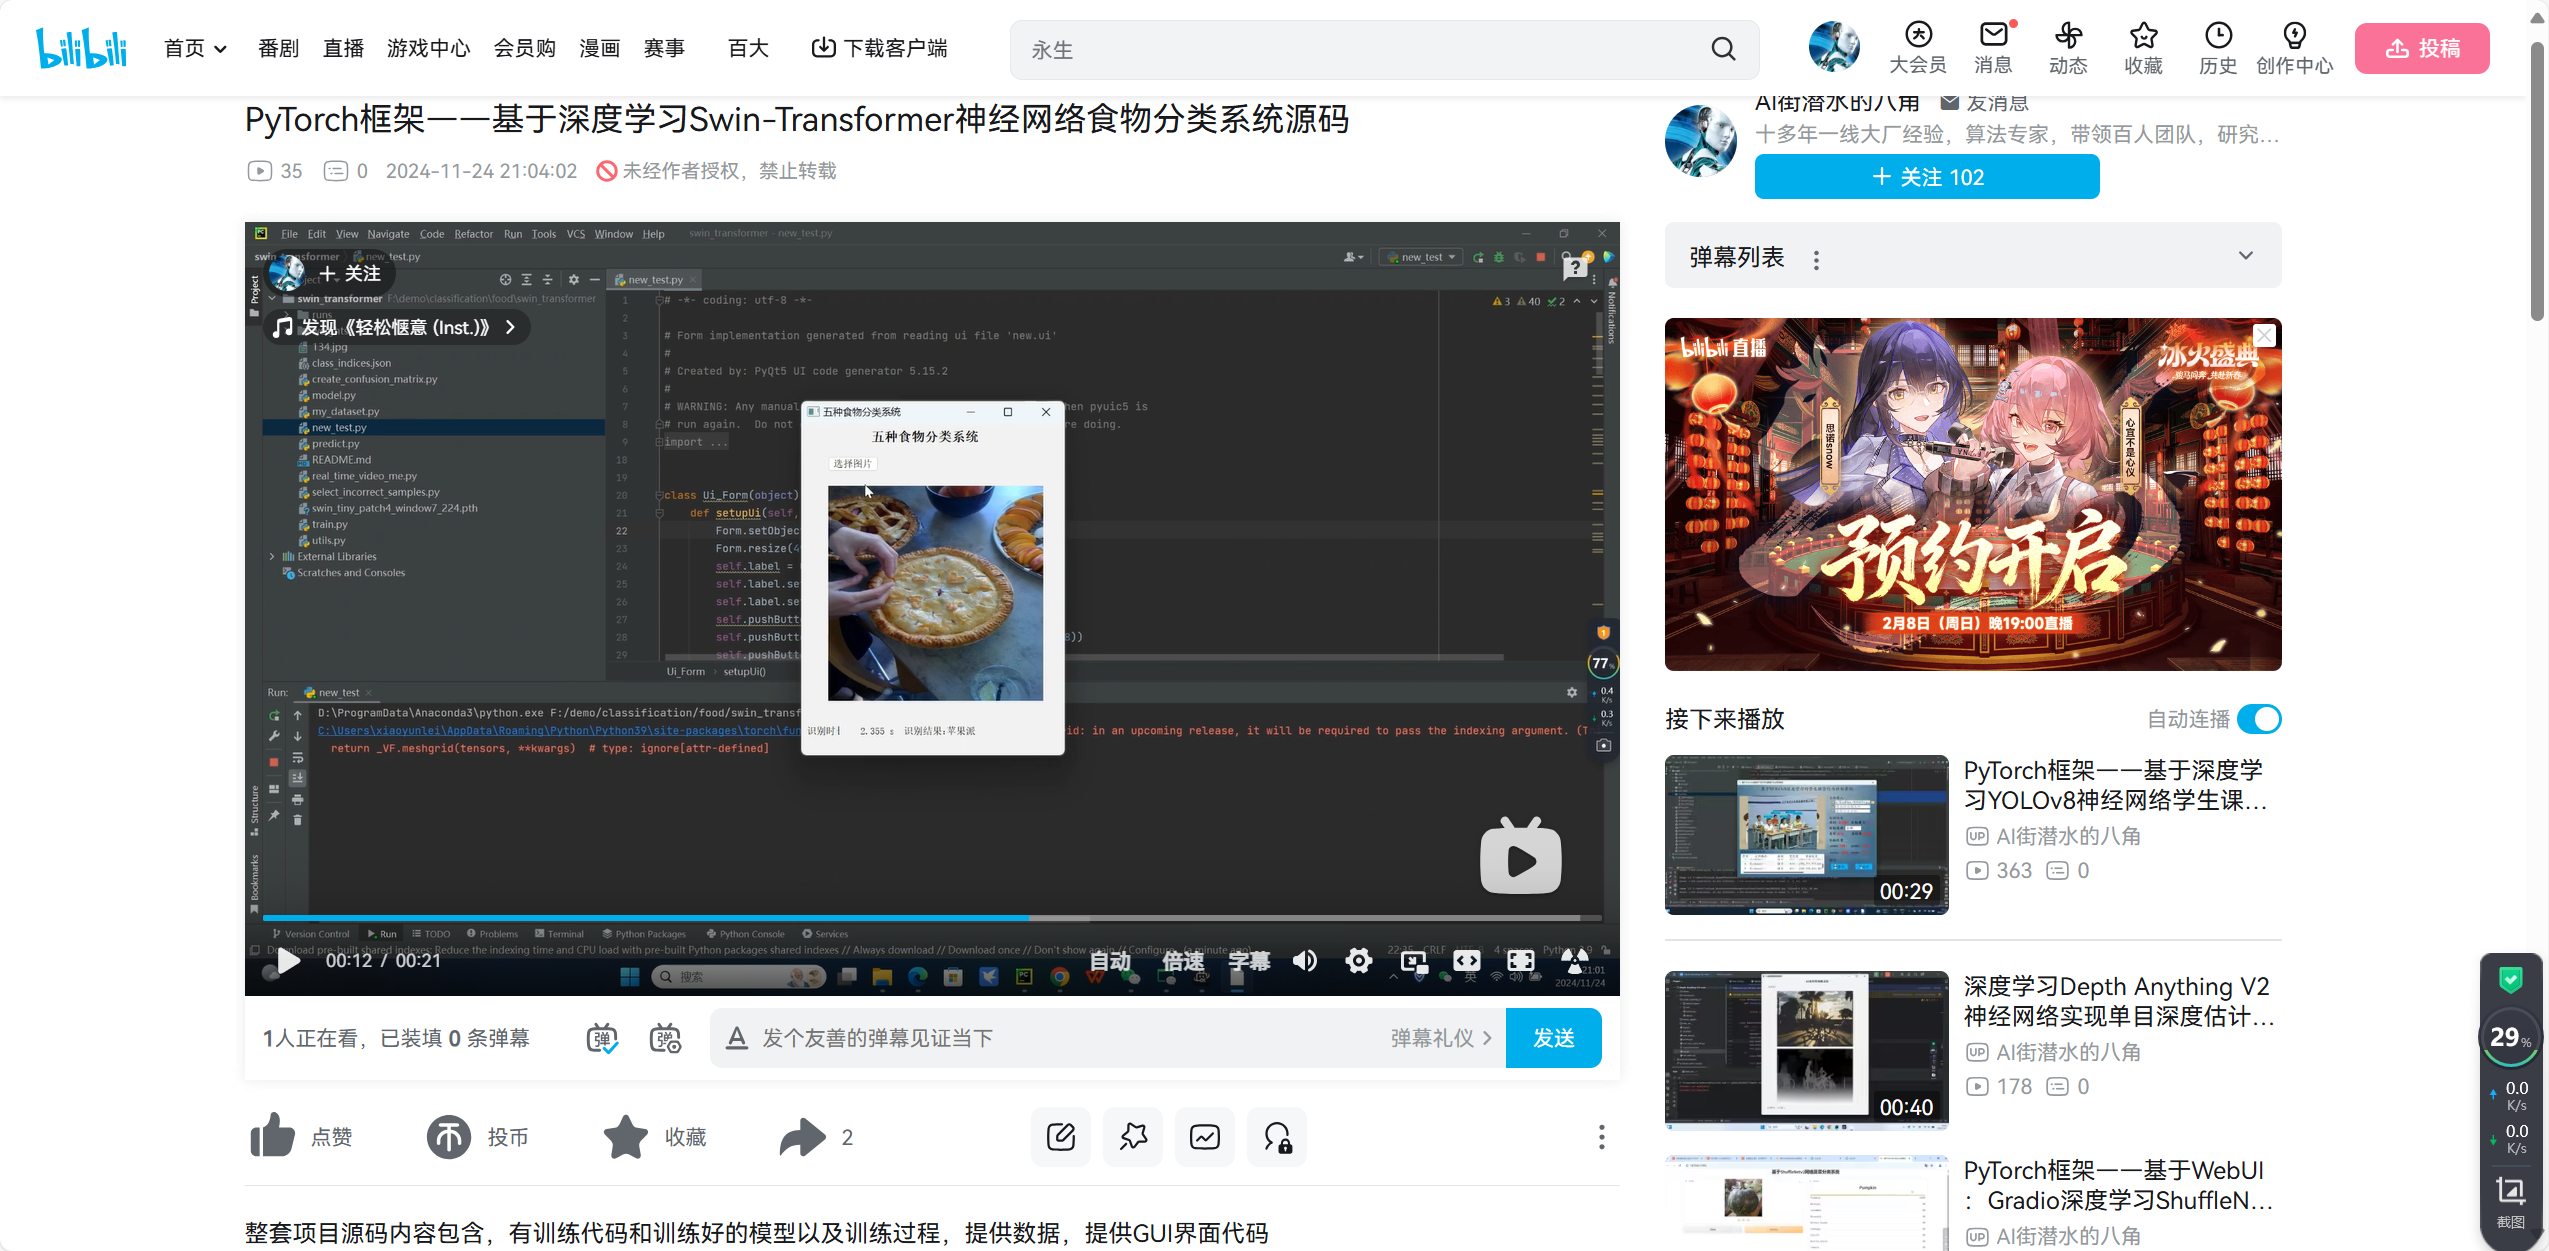Click the 投币 coin icon
2549x1251 pixels.
pyautogui.click(x=449, y=1136)
